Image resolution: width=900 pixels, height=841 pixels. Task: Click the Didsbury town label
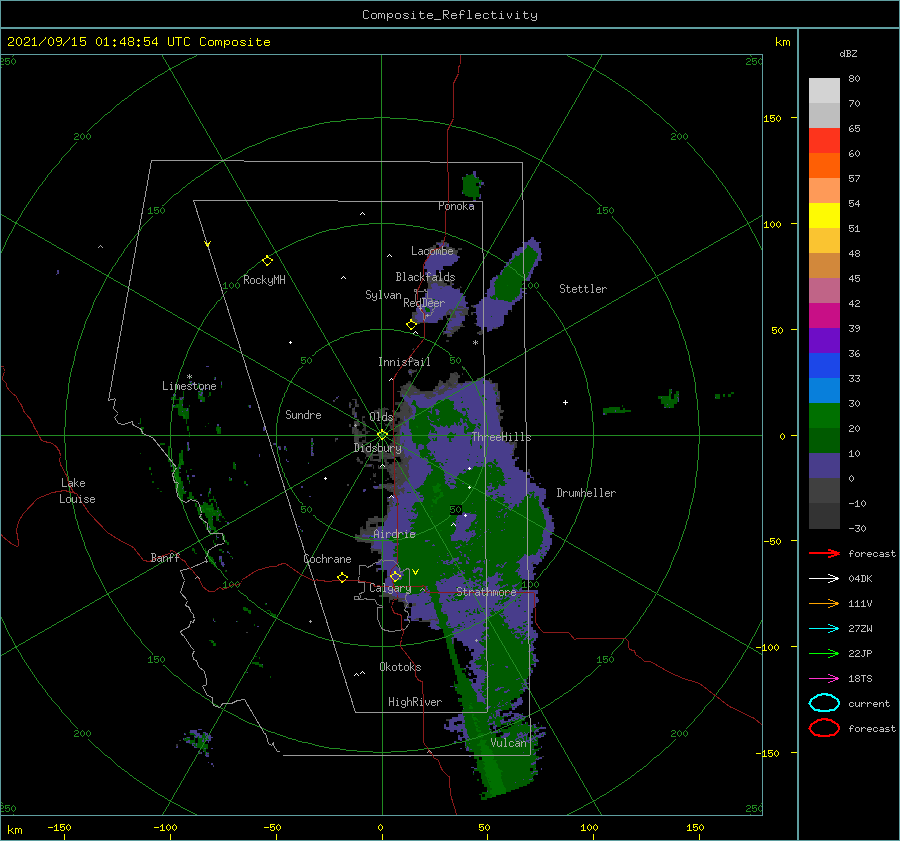click(377, 448)
